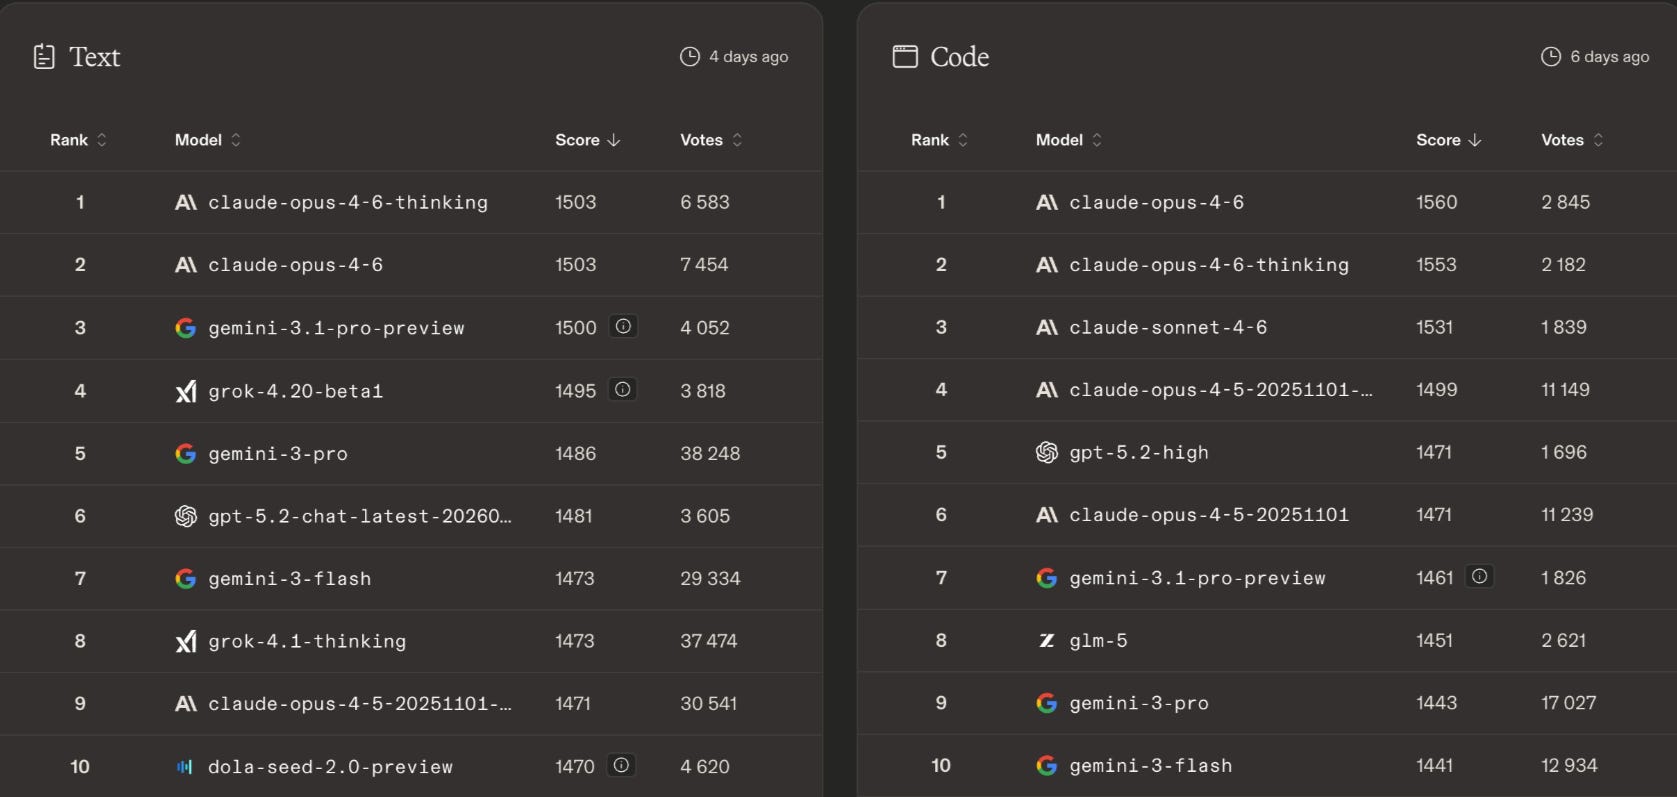The height and width of the screenshot is (797, 1677).
Task: Click Anthropic logo of claude-sonnet-4-6
Action: [x=1047, y=328]
